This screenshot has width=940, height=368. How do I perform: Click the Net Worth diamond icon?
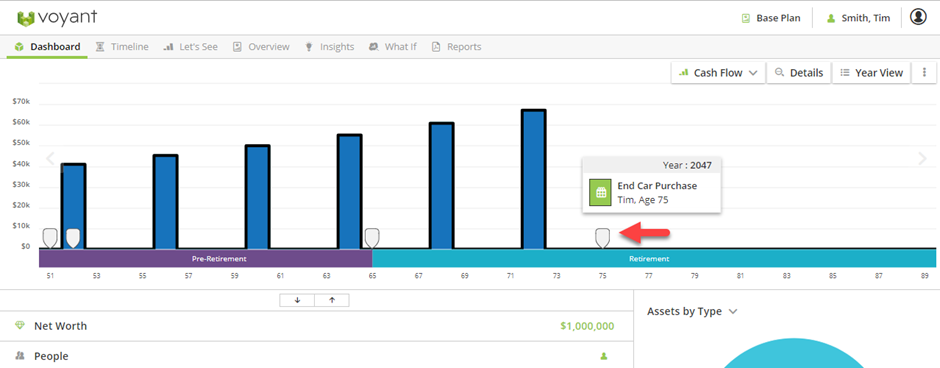[20, 325]
